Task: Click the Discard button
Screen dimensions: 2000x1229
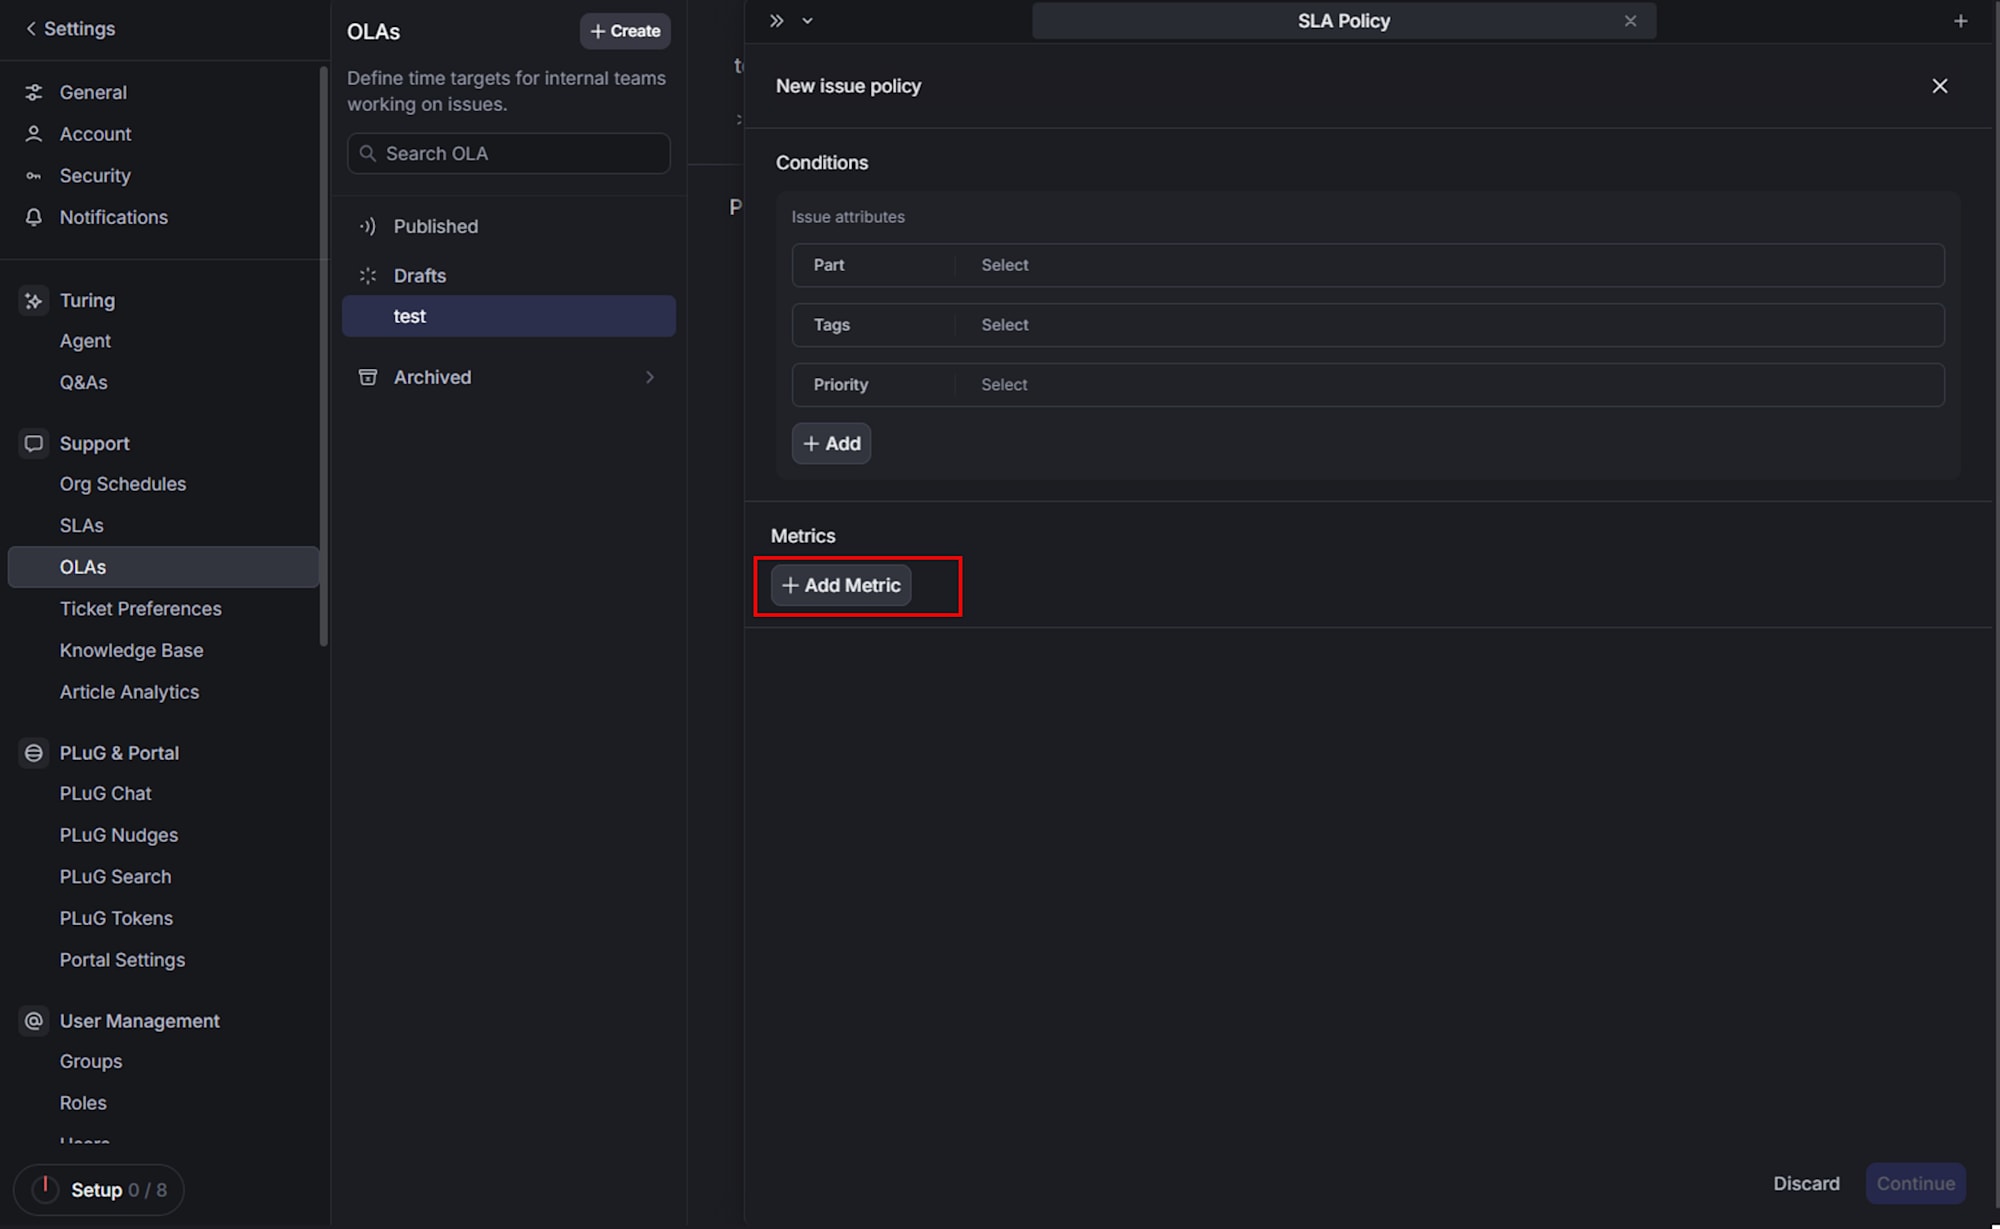Action: click(x=1805, y=1183)
